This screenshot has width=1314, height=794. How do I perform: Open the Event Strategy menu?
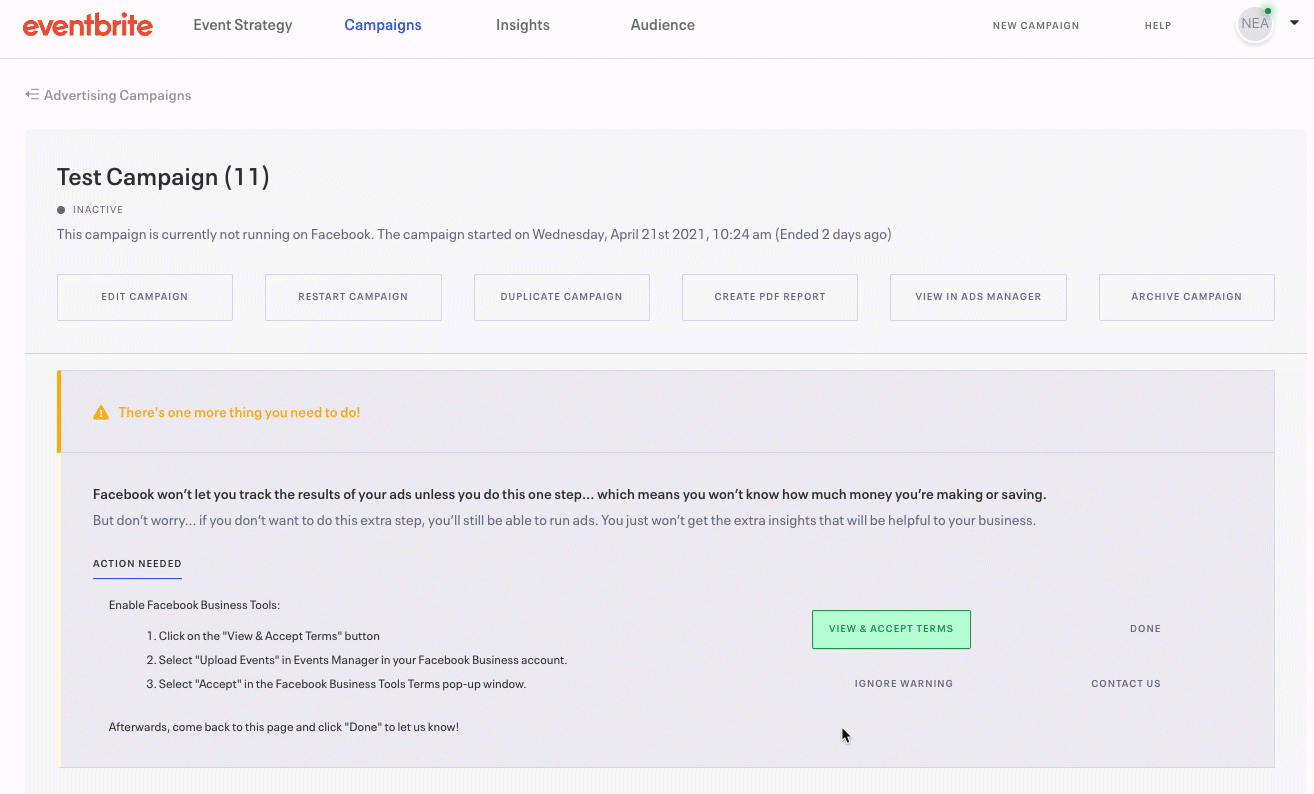[243, 25]
